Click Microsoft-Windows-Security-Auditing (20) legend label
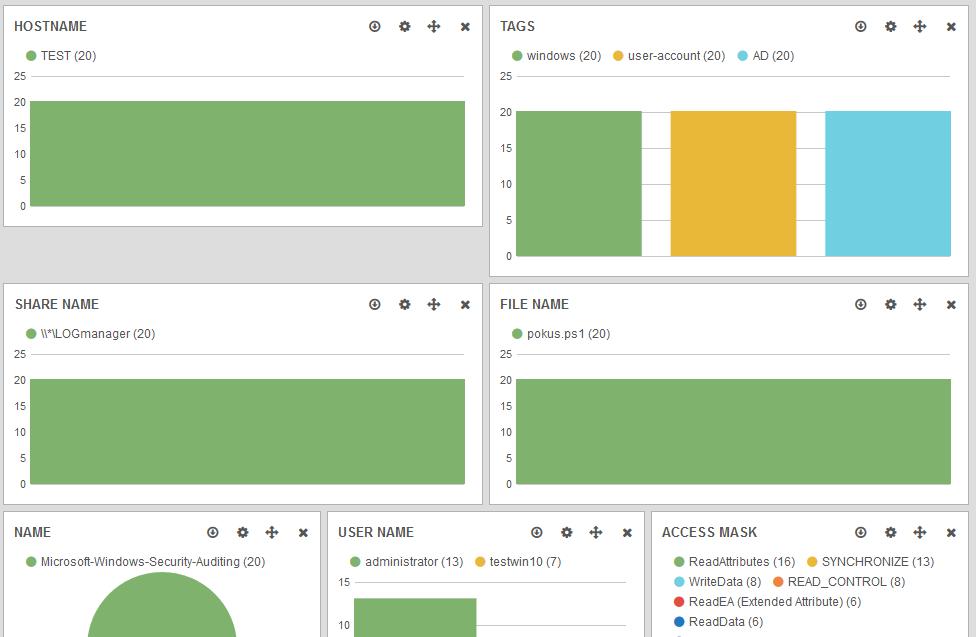 point(153,562)
